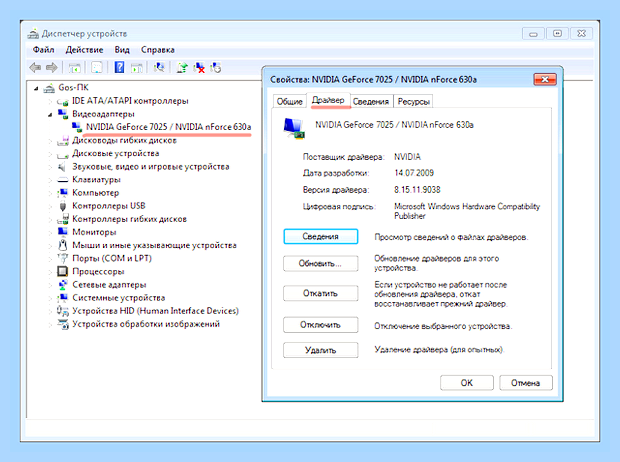Toggle the action pane toolbar icon

137,68
